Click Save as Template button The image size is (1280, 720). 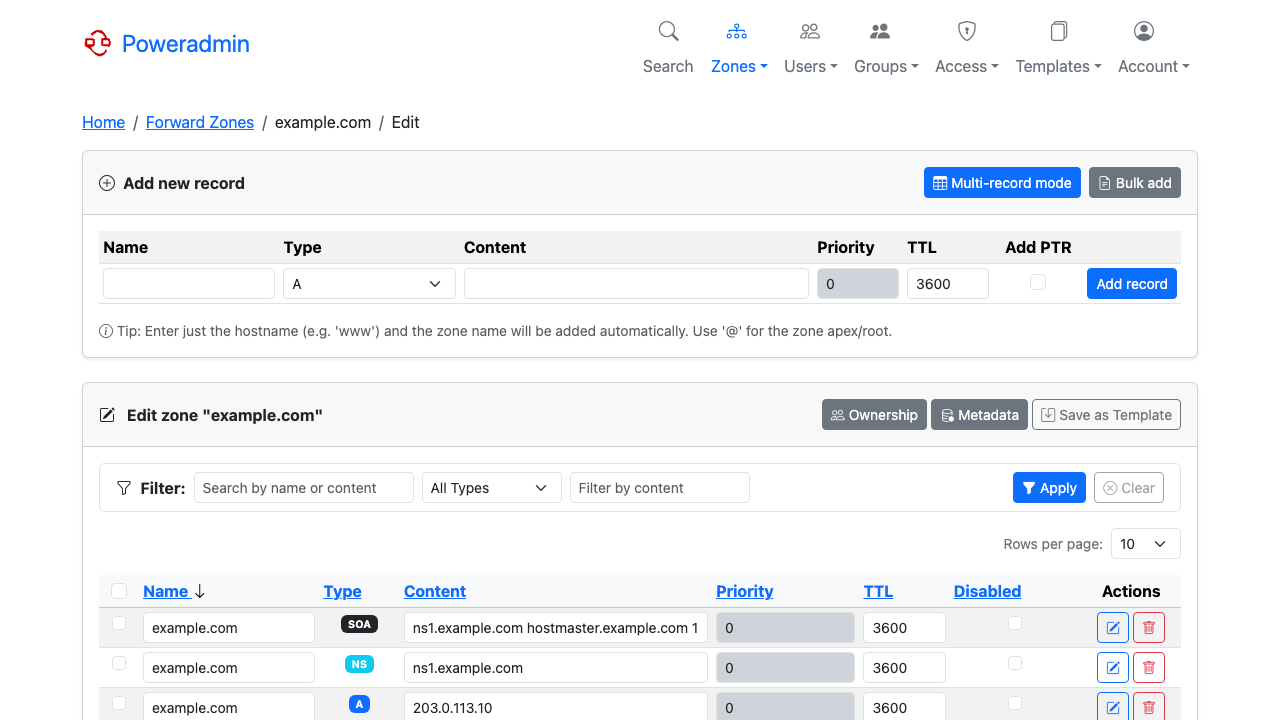(x=1106, y=415)
